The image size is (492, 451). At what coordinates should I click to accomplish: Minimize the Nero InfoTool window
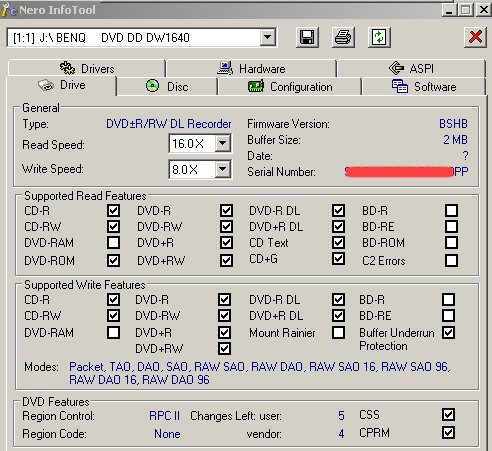tap(449, 10)
